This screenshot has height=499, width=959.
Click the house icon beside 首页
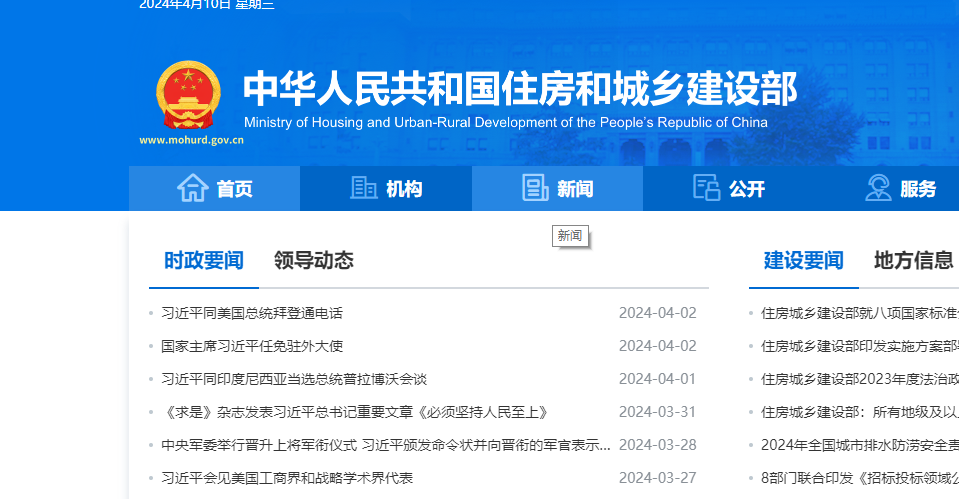[x=192, y=188]
